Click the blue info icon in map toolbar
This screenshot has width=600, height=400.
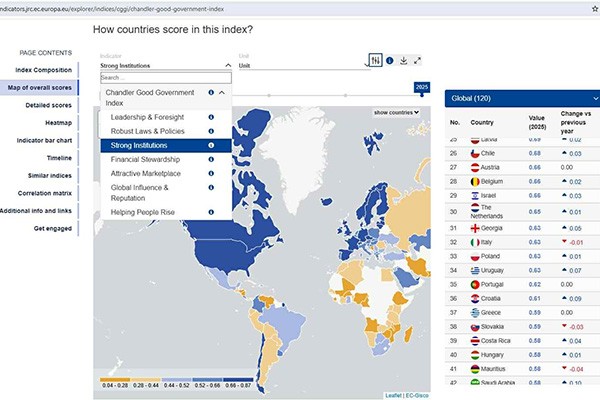(390, 60)
